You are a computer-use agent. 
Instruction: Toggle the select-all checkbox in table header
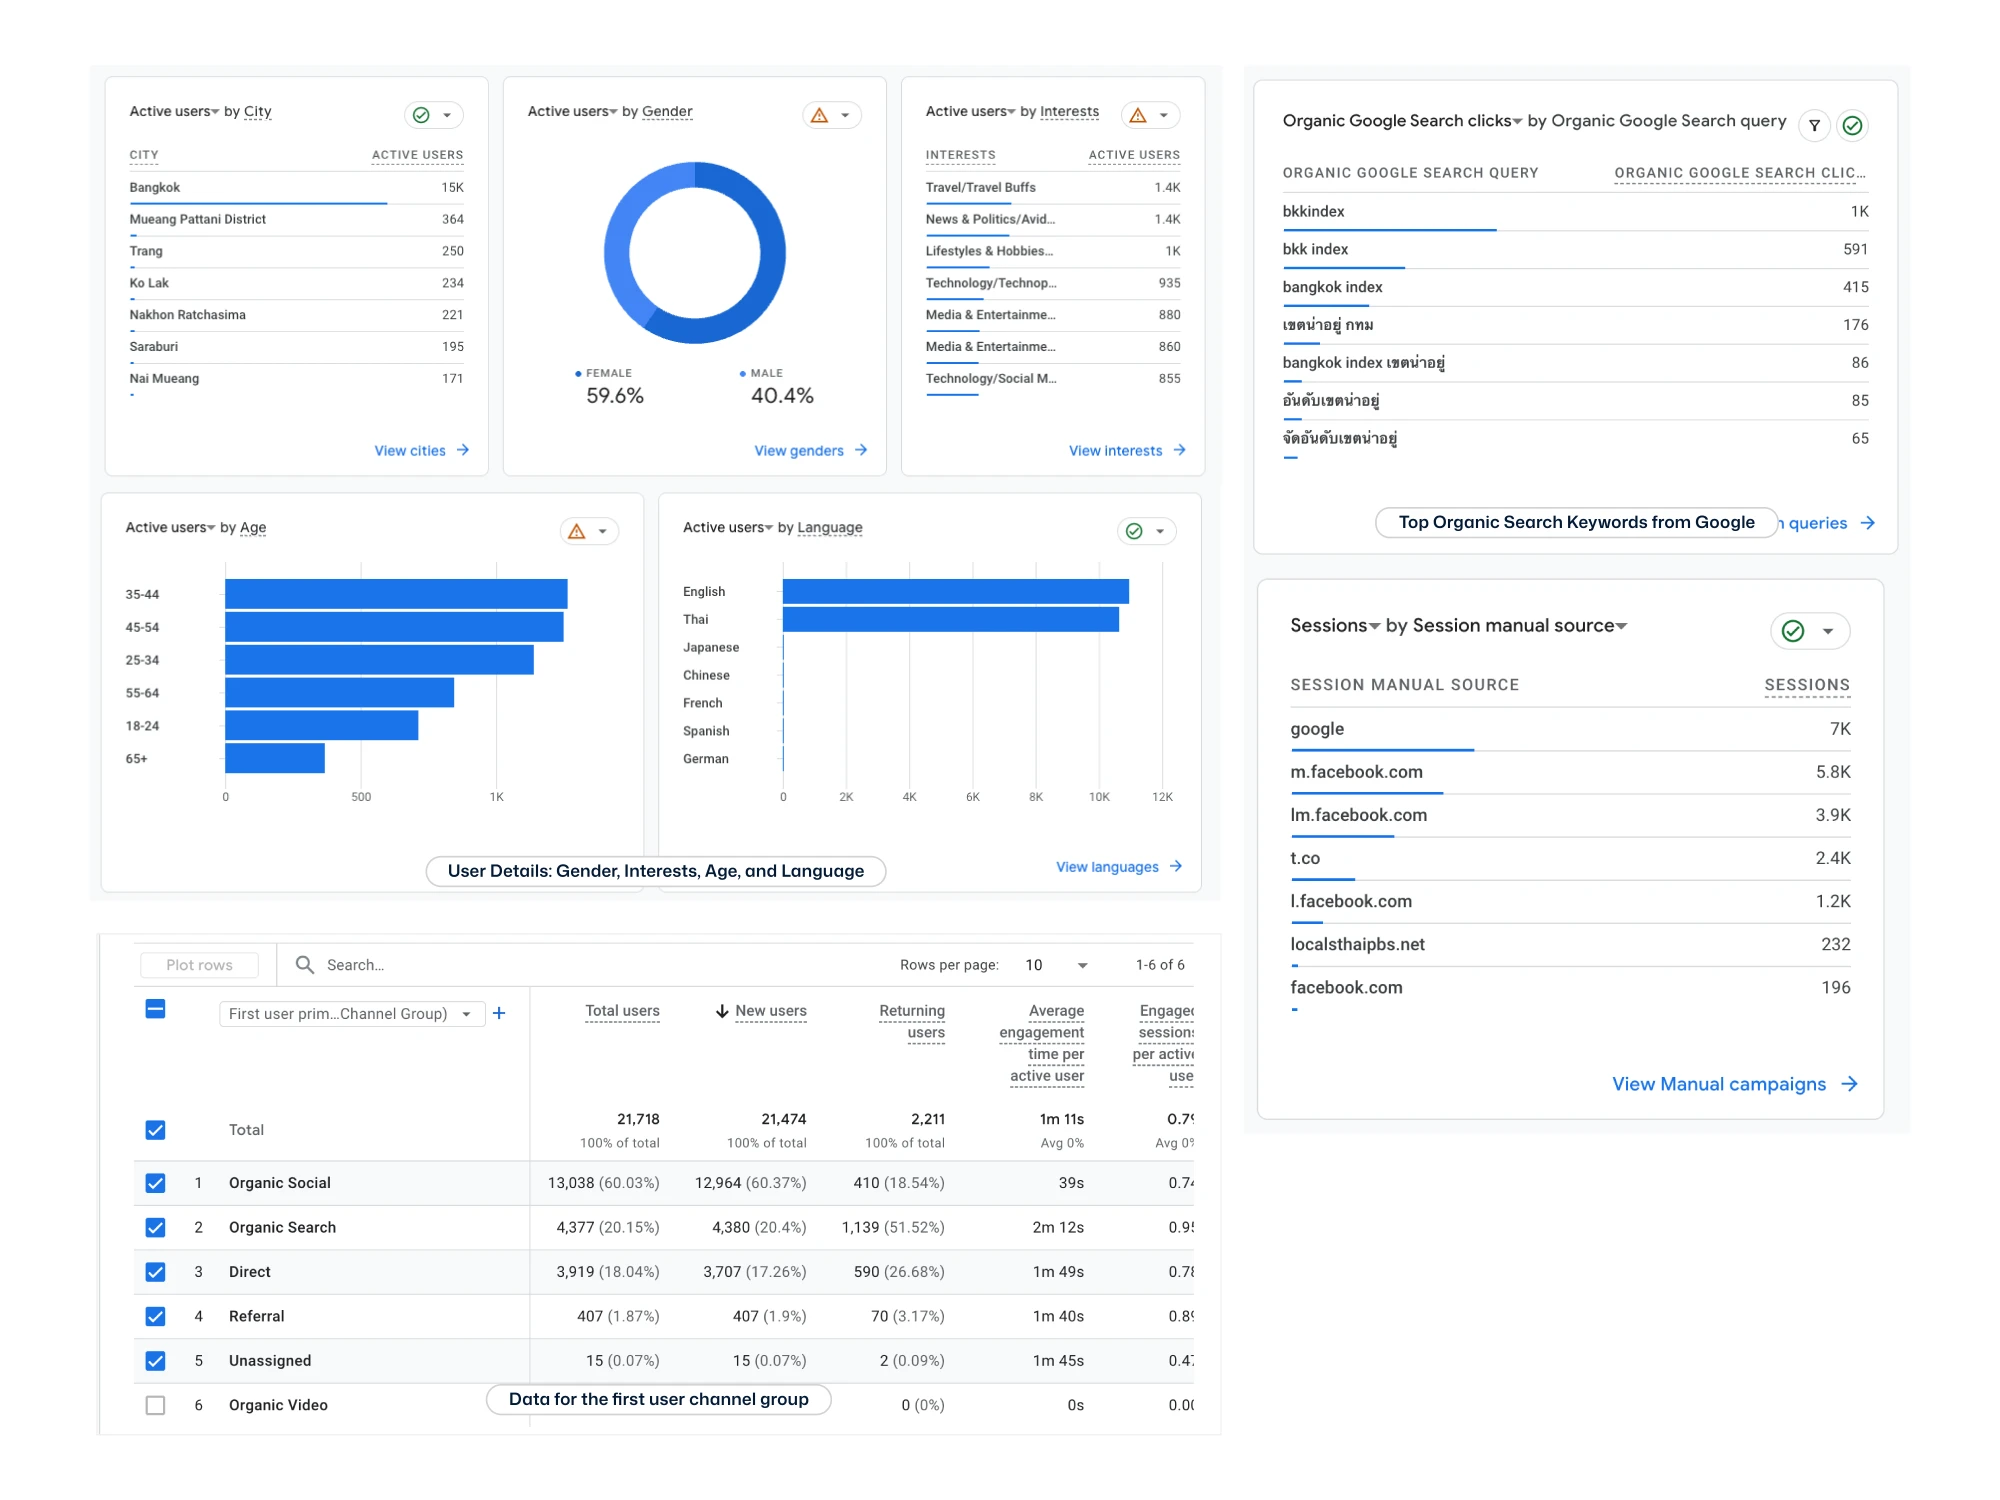click(155, 1009)
